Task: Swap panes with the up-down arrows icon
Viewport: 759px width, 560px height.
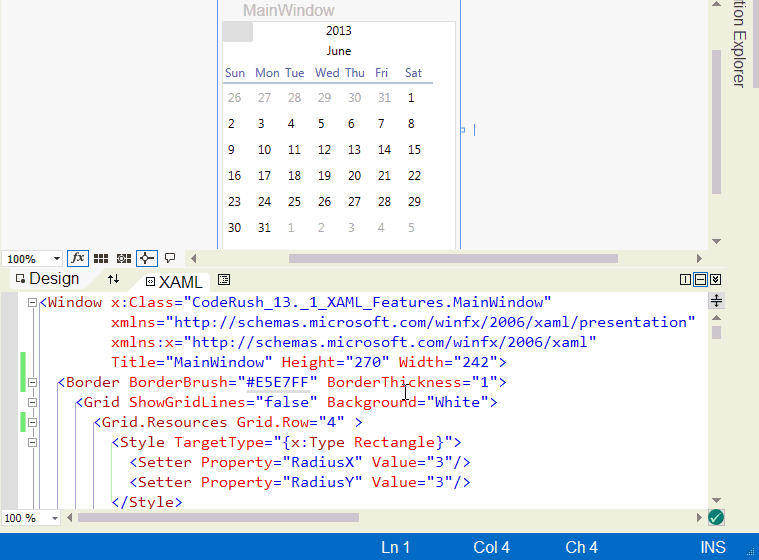Action: click(113, 279)
